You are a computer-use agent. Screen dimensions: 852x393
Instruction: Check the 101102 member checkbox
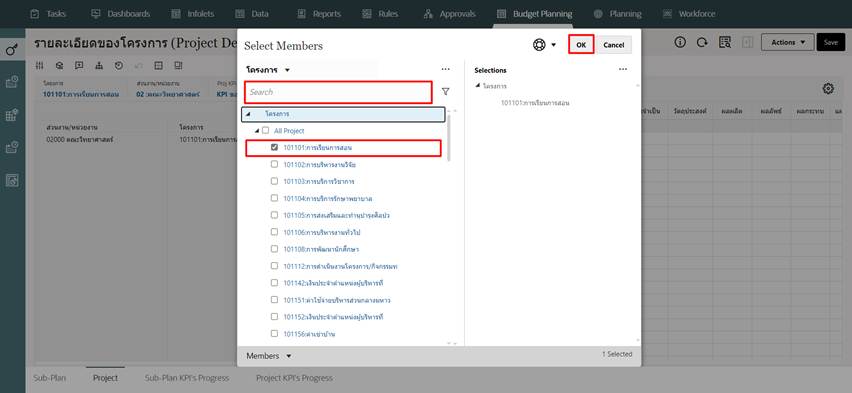tap(274, 164)
